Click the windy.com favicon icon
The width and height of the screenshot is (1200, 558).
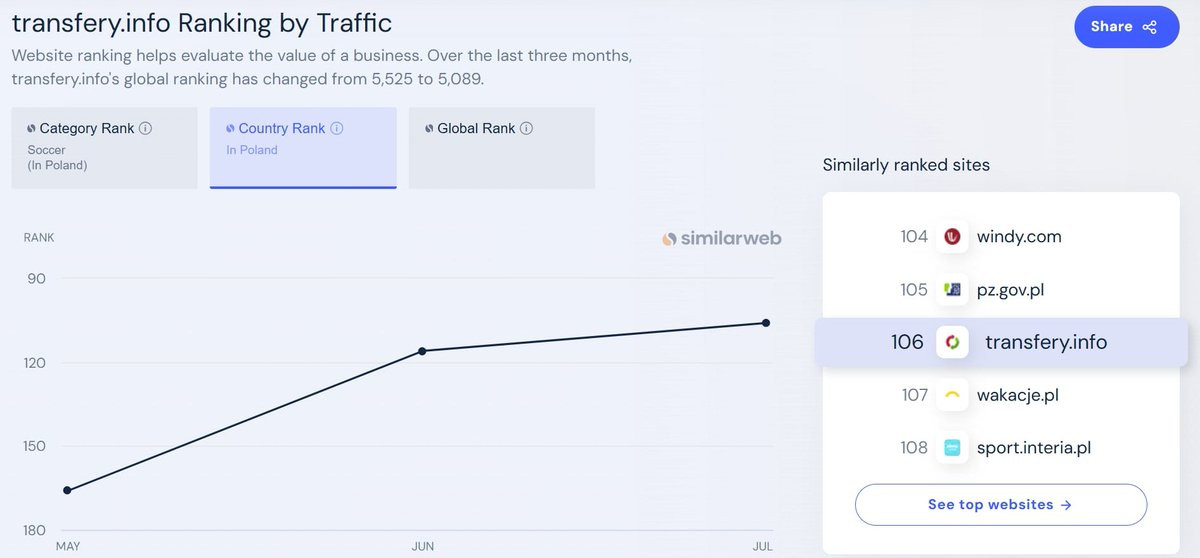tap(952, 237)
